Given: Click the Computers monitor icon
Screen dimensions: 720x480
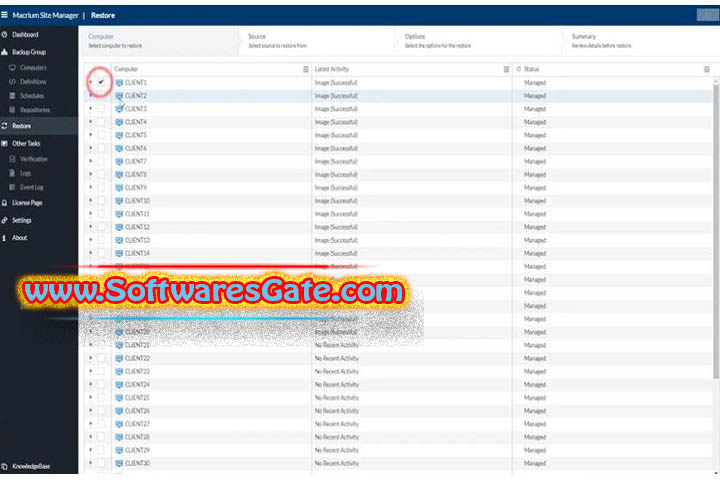Looking at the screenshot, I should coord(12,68).
